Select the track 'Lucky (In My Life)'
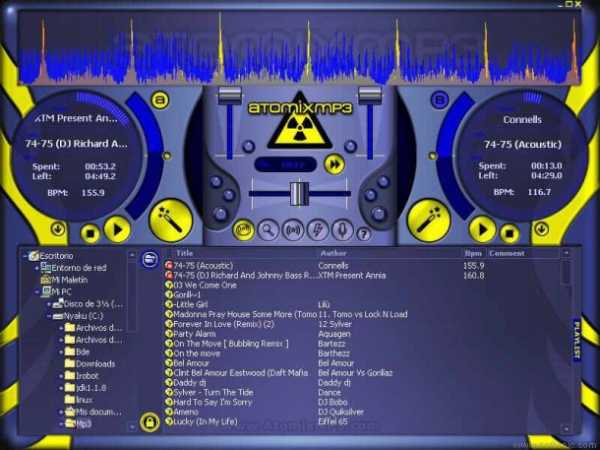 tap(205, 422)
